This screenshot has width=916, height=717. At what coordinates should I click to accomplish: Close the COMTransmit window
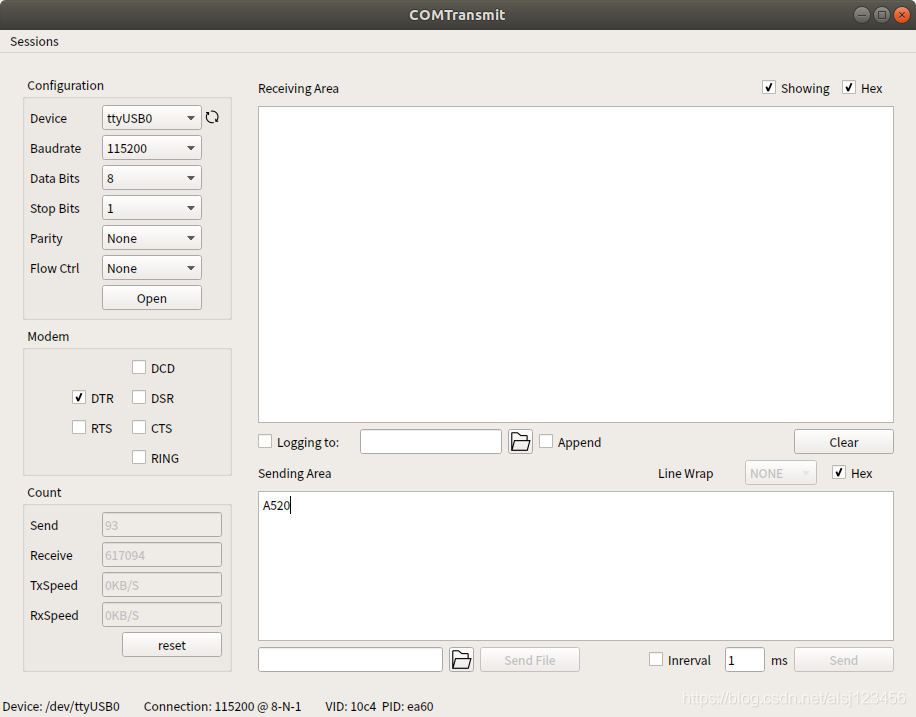902,15
